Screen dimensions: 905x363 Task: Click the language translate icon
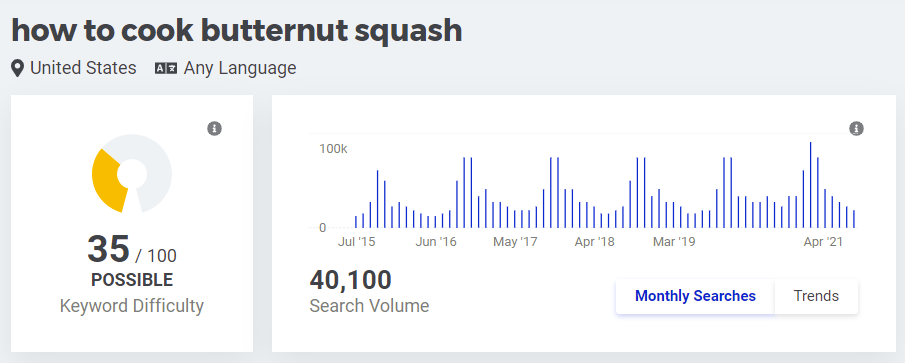click(166, 69)
